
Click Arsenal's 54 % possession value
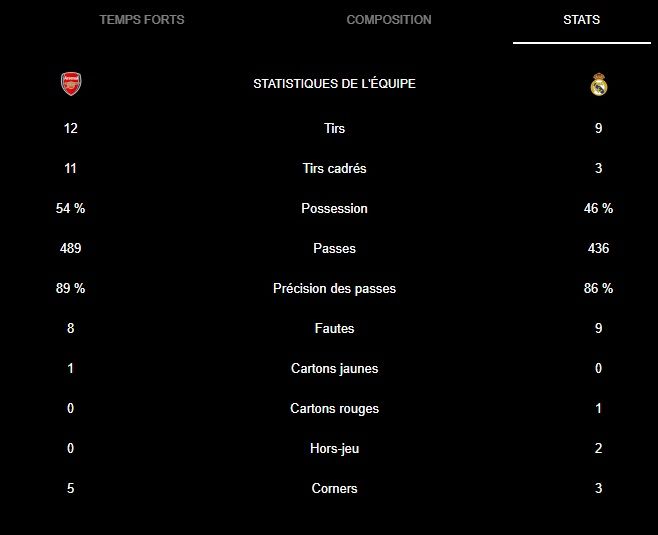click(x=70, y=209)
